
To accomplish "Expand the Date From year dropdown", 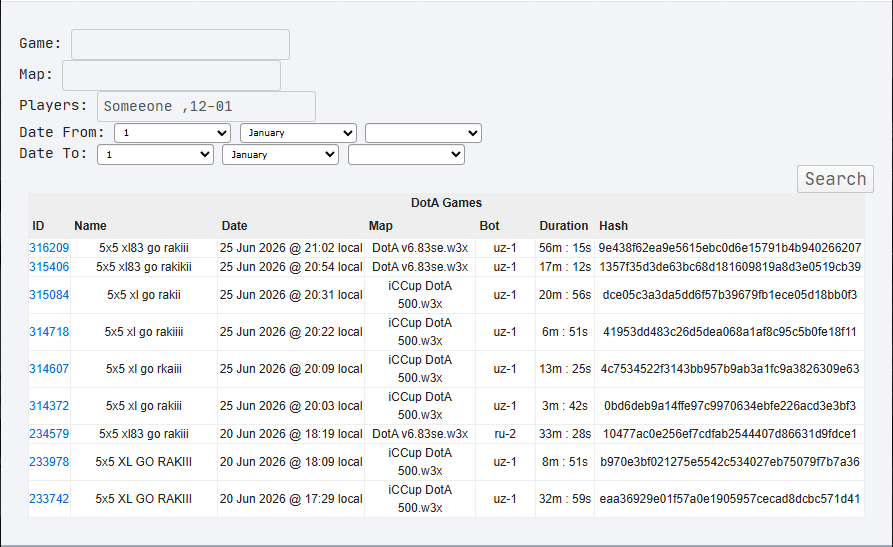I will pos(423,133).
